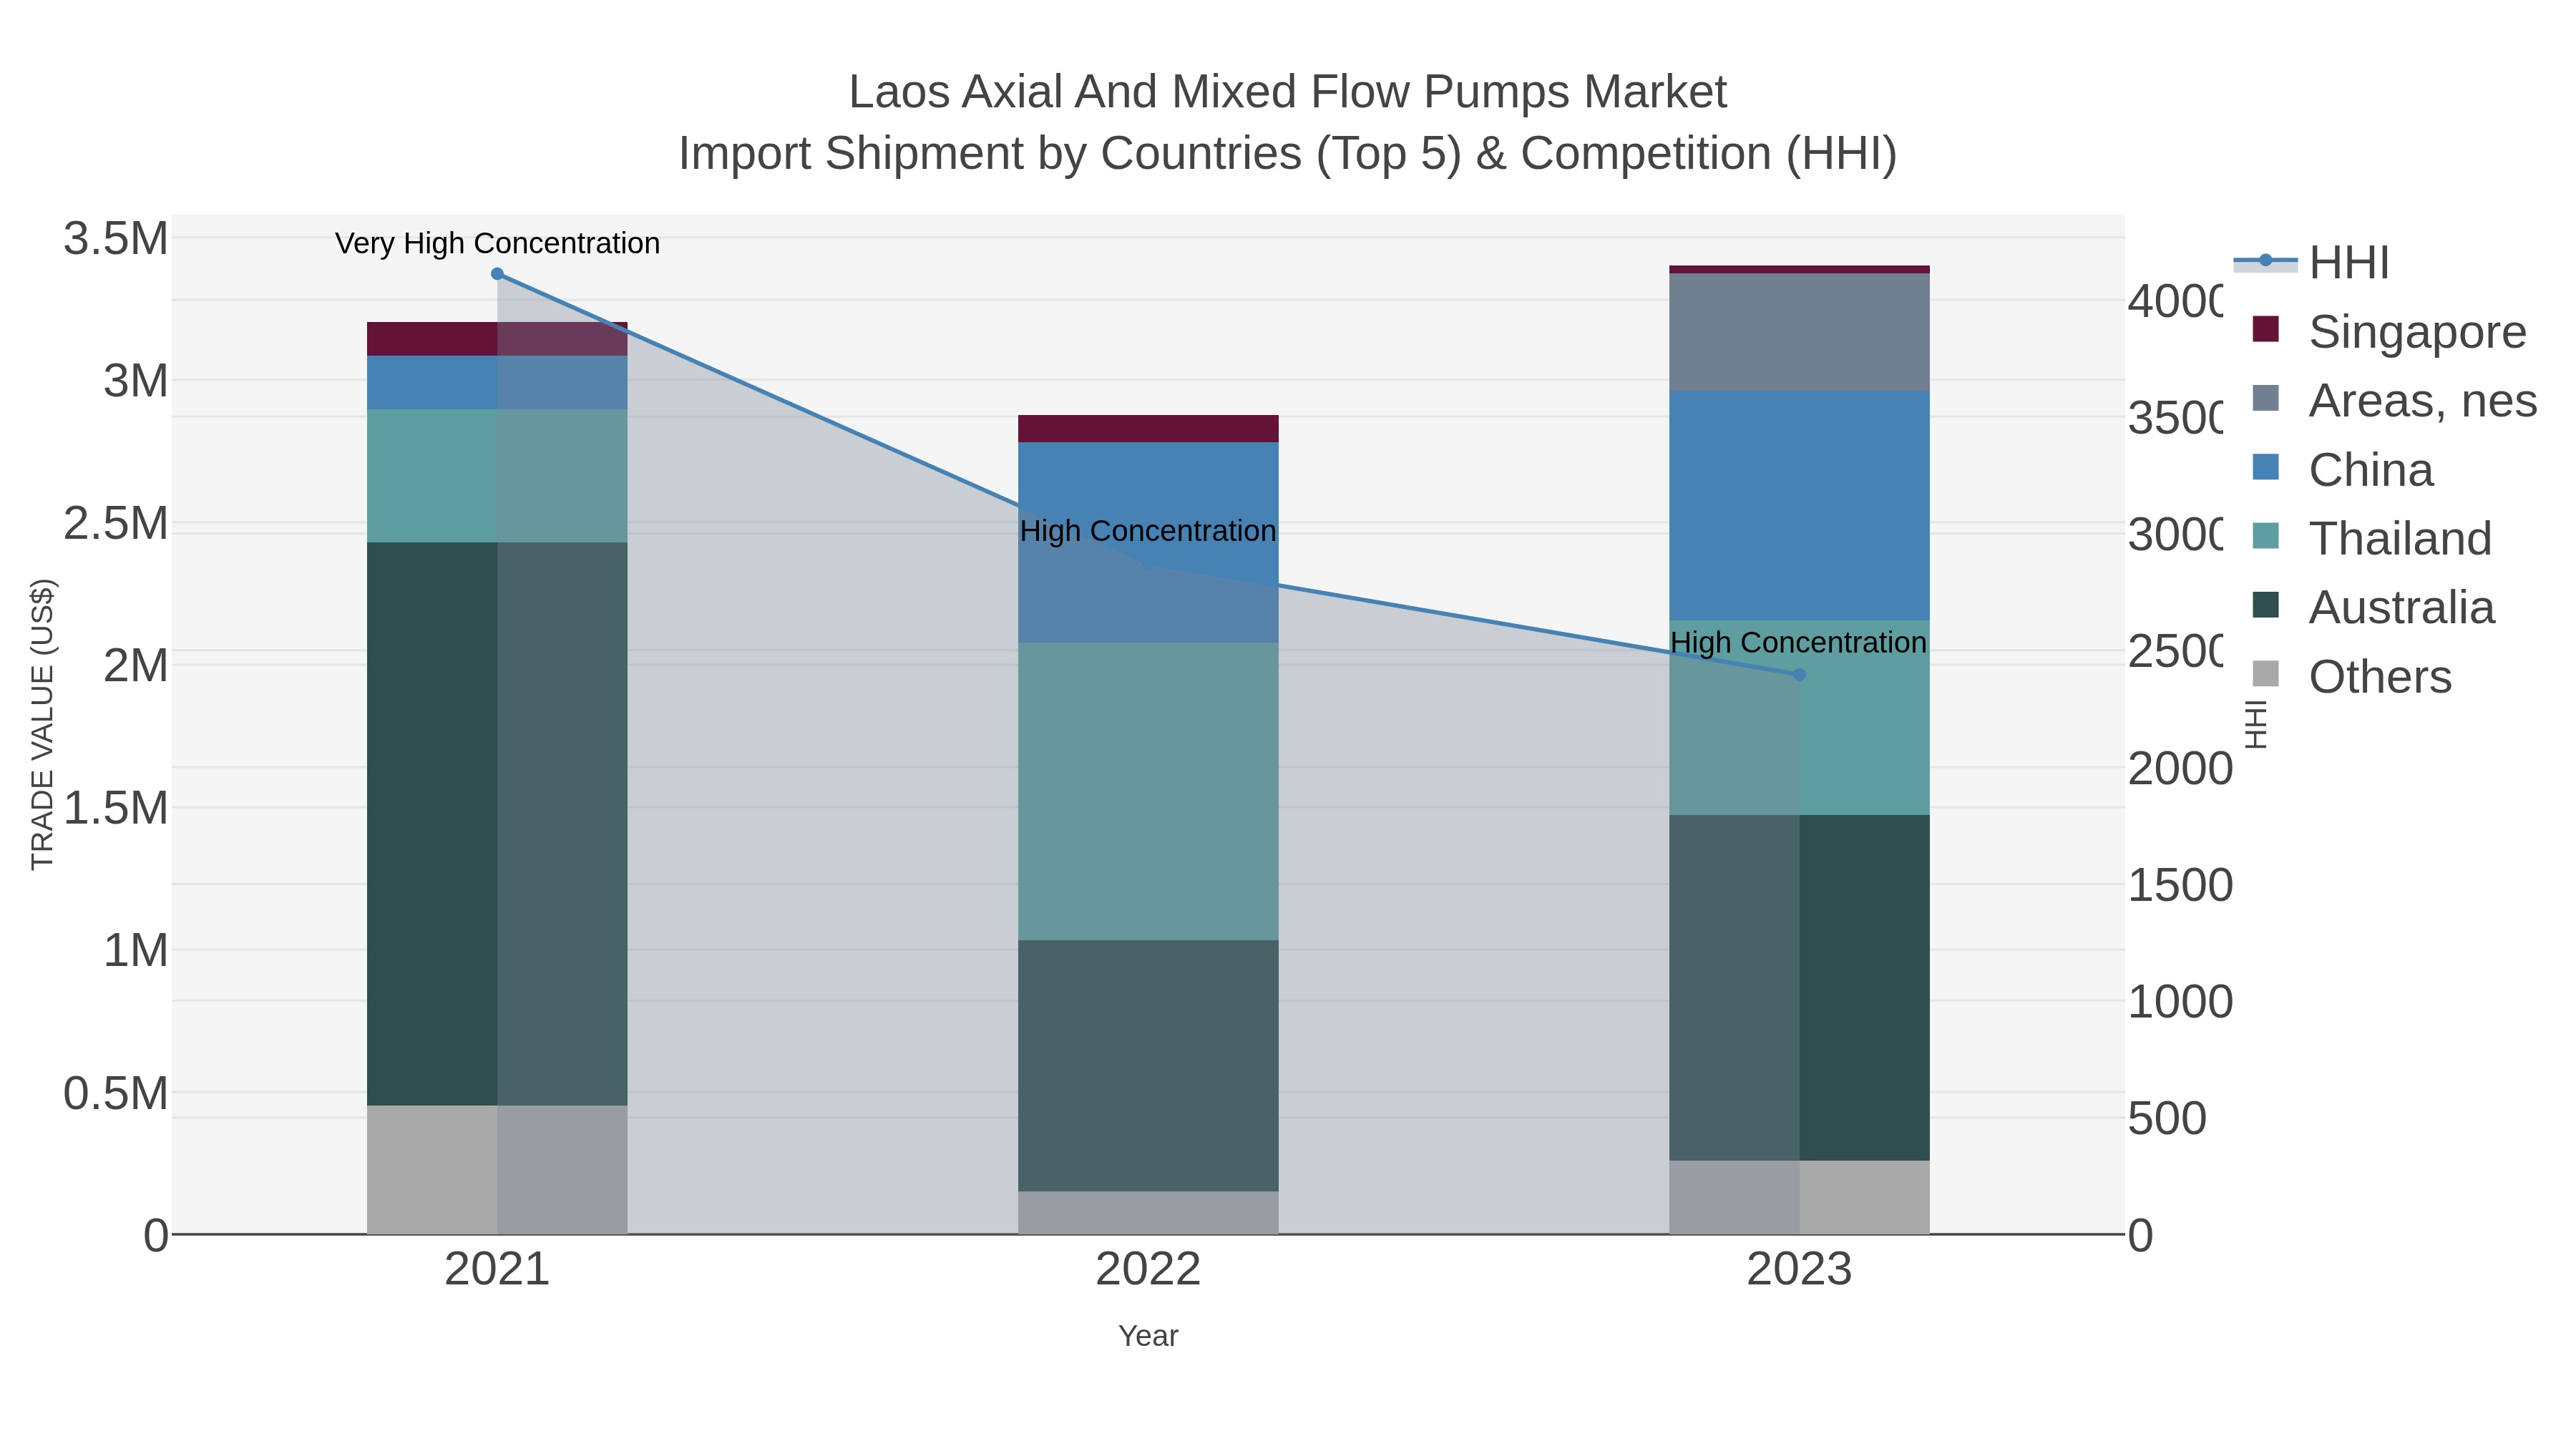Click the 1000 right axis tick
The width and height of the screenshot is (2576, 1449).
[2180, 1002]
